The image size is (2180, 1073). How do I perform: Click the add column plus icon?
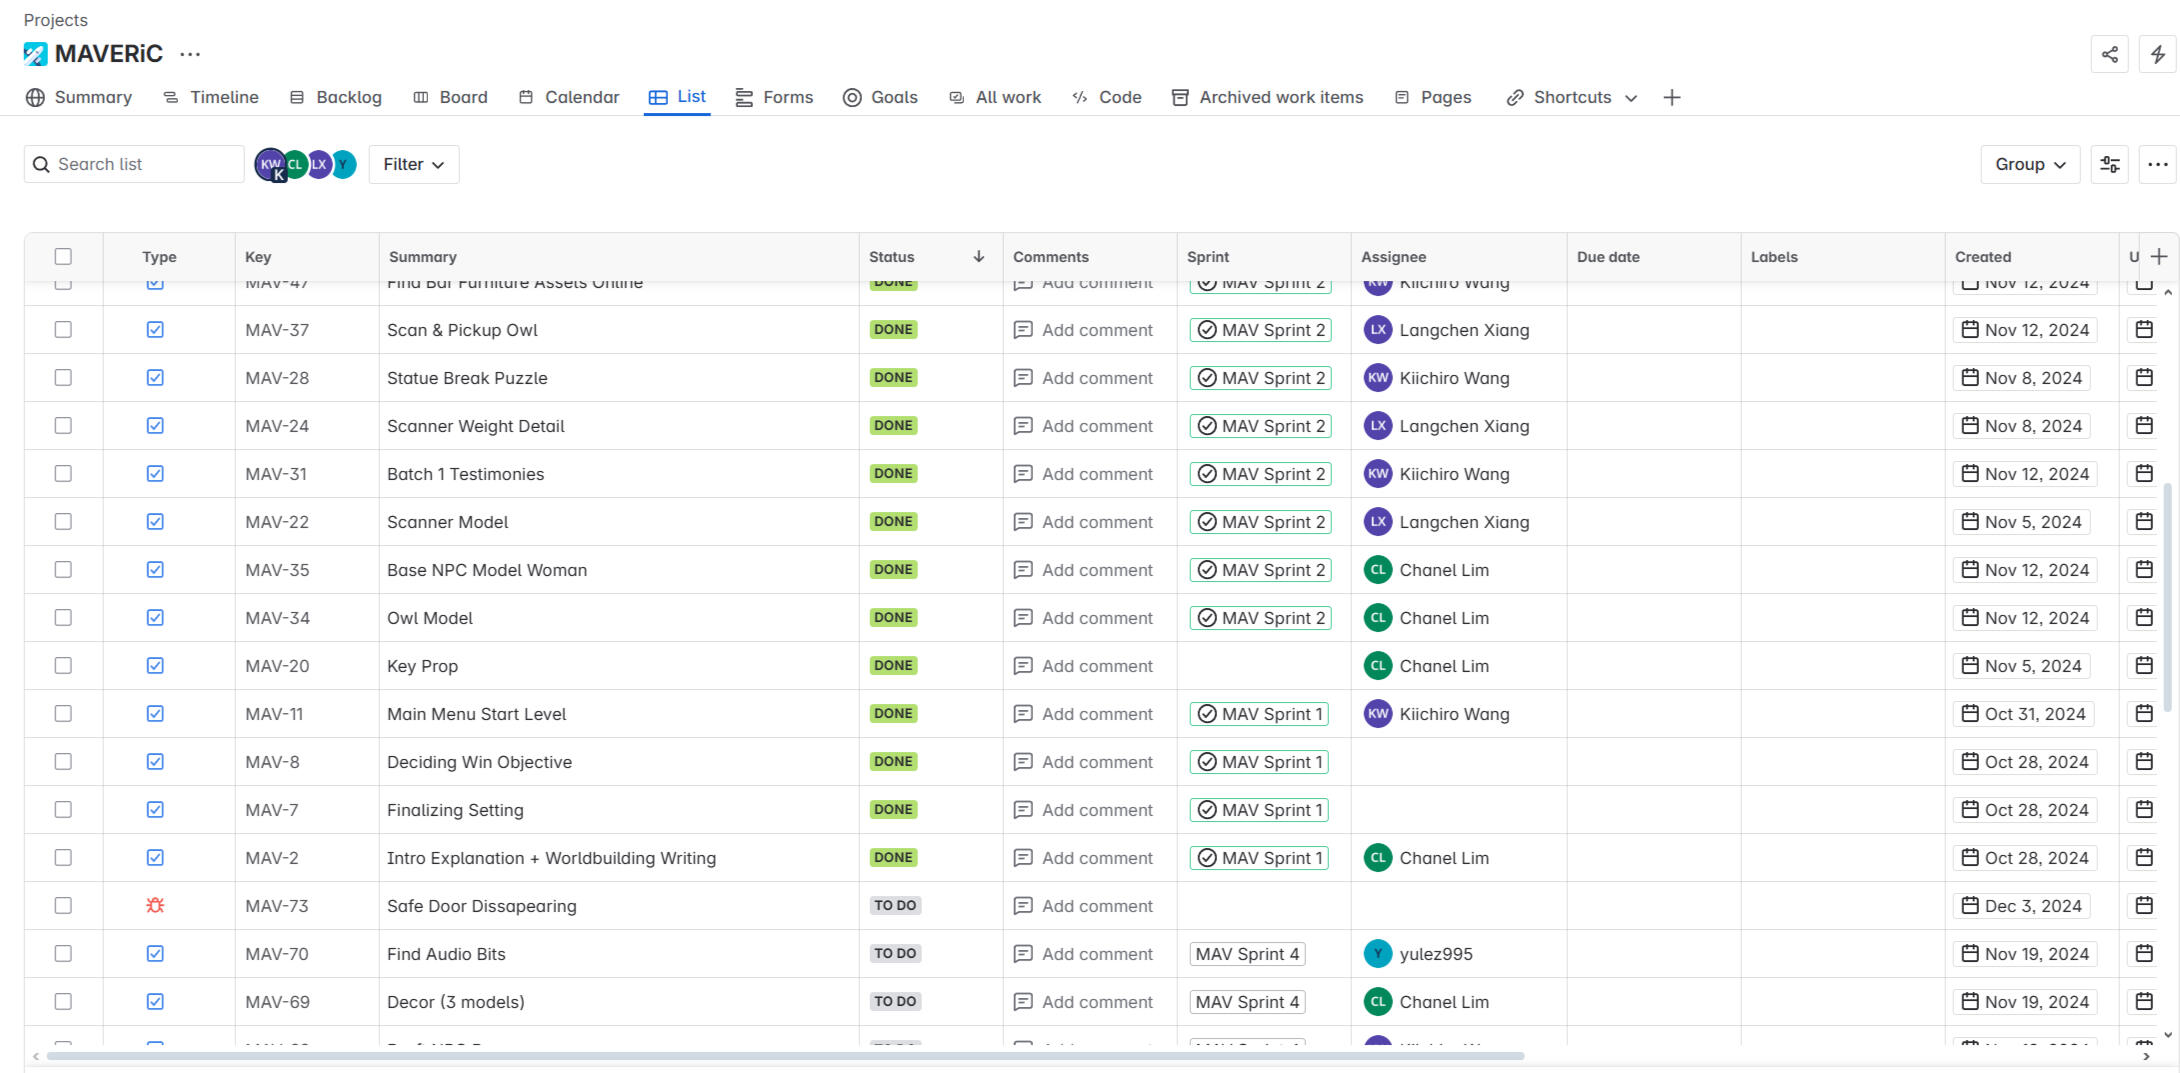click(2159, 257)
